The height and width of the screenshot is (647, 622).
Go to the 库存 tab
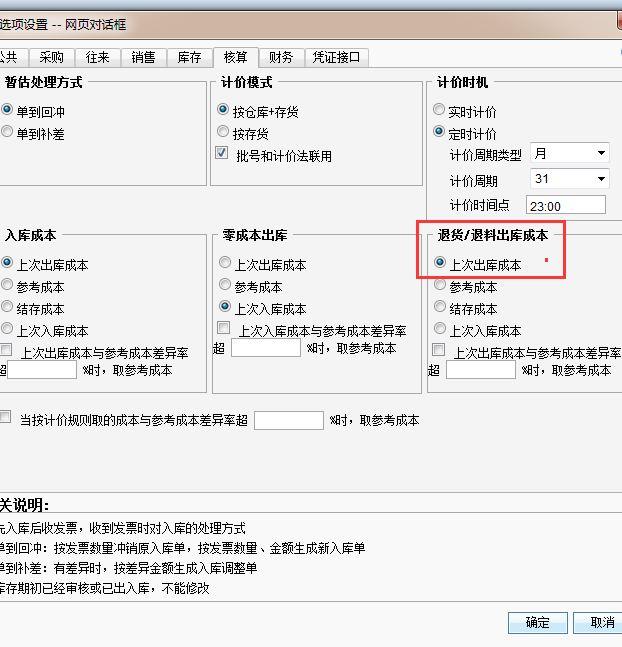(189, 57)
